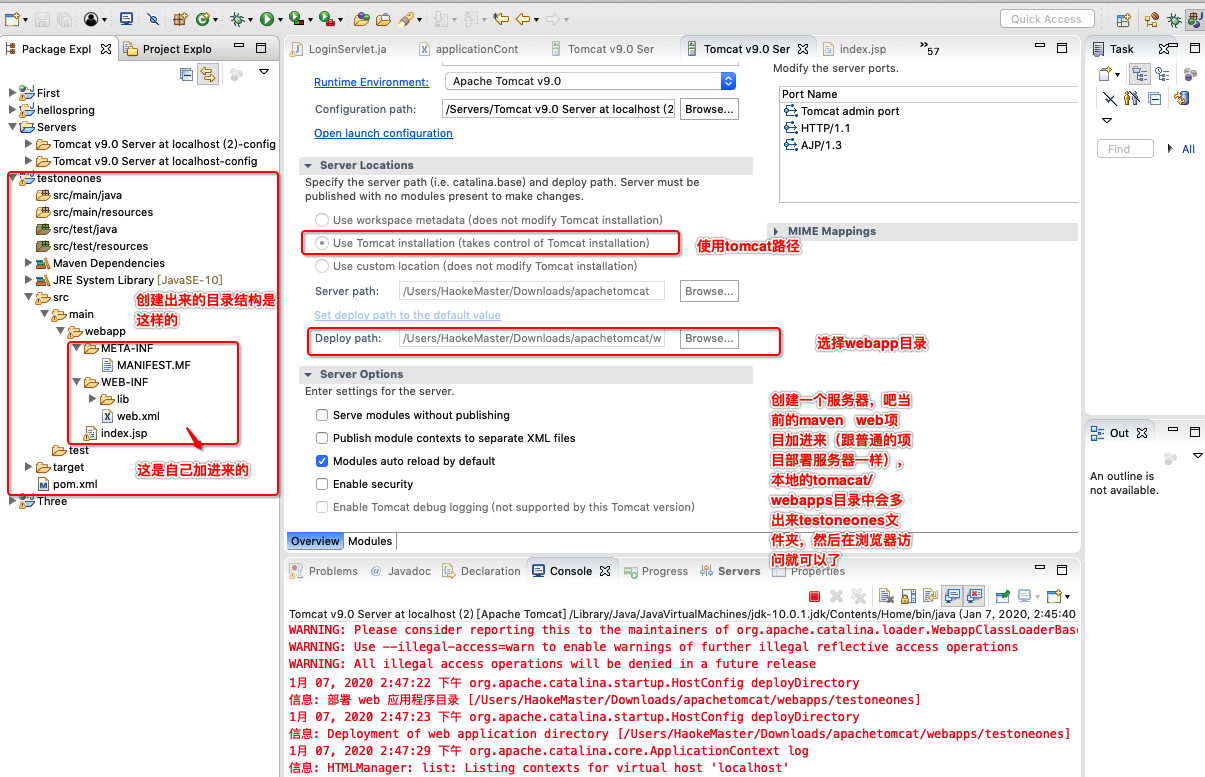The image size is (1205, 777).
Task: Switch to the Modules tab of server editor
Action: [x=370, y=541]
